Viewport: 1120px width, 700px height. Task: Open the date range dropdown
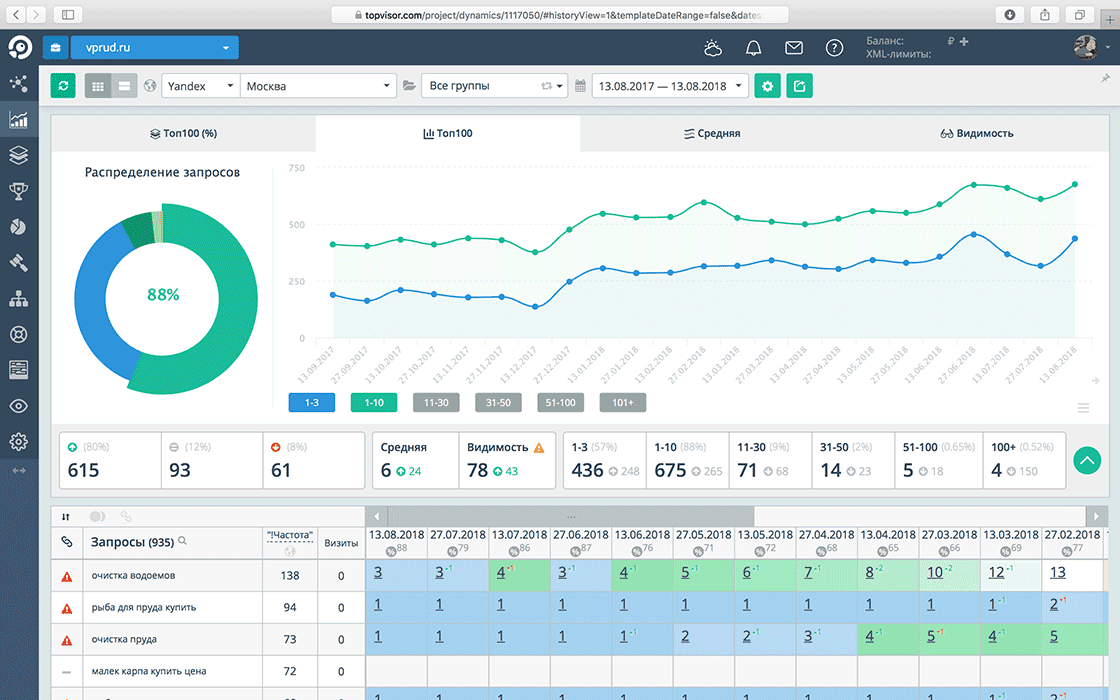pyautogui.click(x=669, y=86)
